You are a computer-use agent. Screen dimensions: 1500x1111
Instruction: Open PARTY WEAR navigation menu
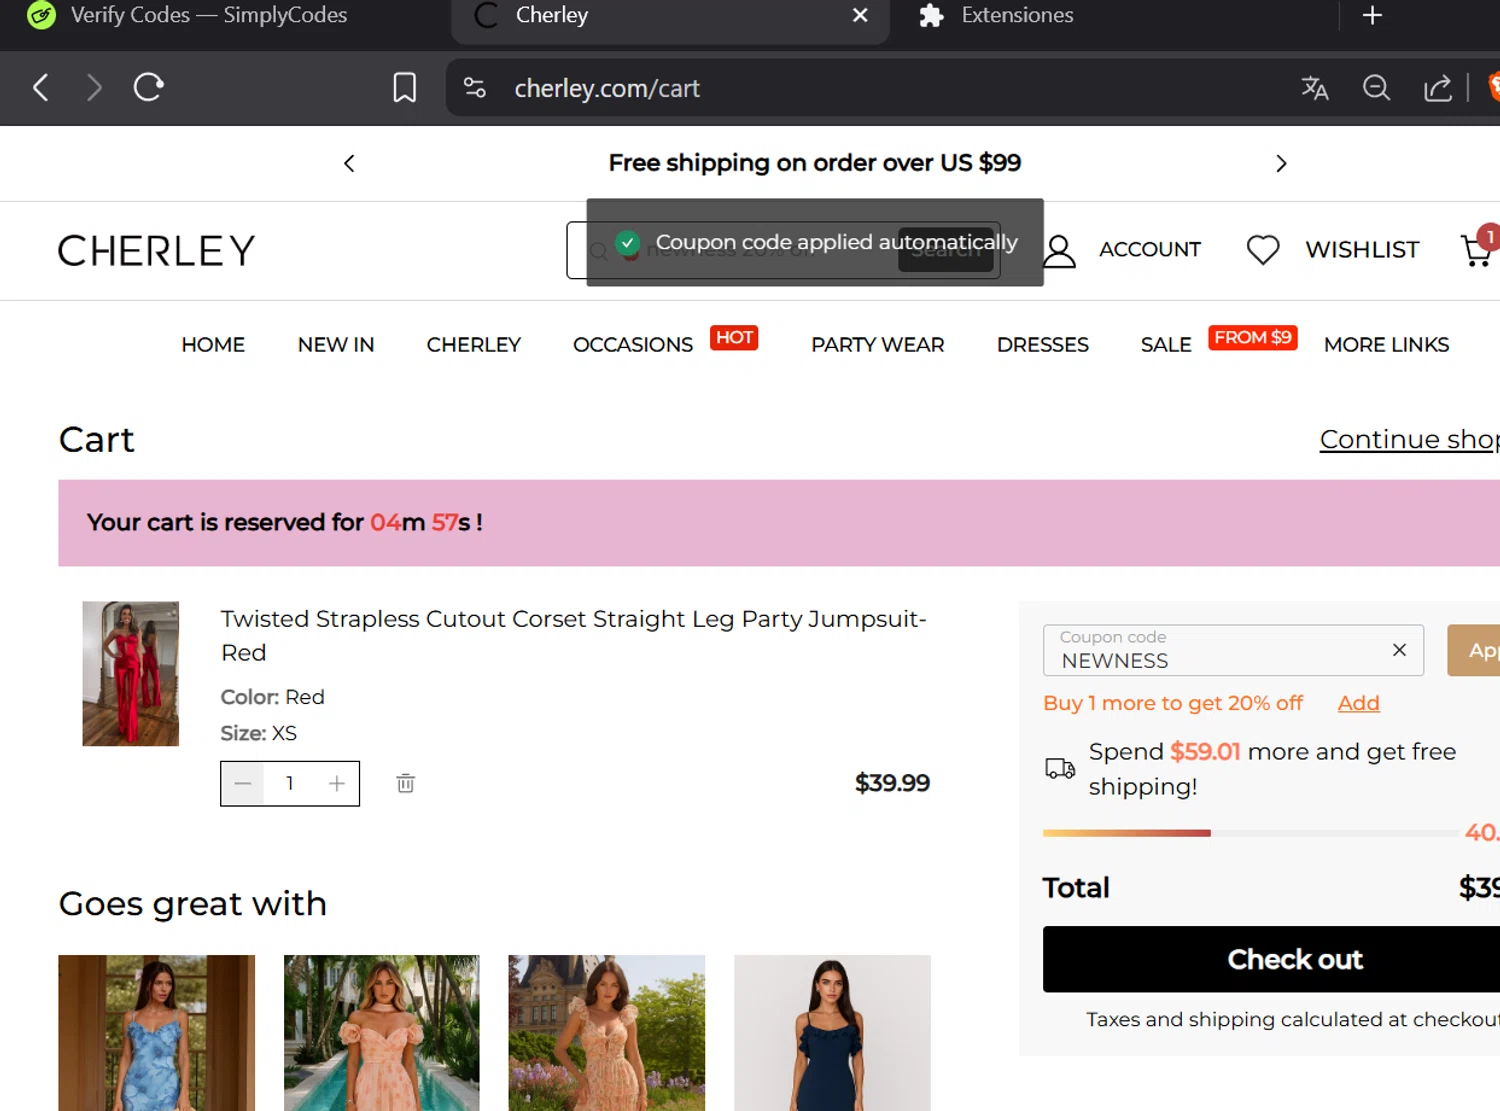(878, 345)
